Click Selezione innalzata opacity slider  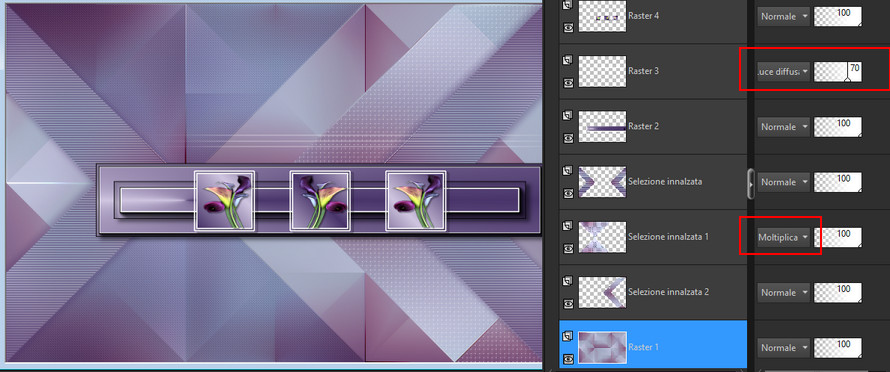pyautogui.click(x=837, y=182)
